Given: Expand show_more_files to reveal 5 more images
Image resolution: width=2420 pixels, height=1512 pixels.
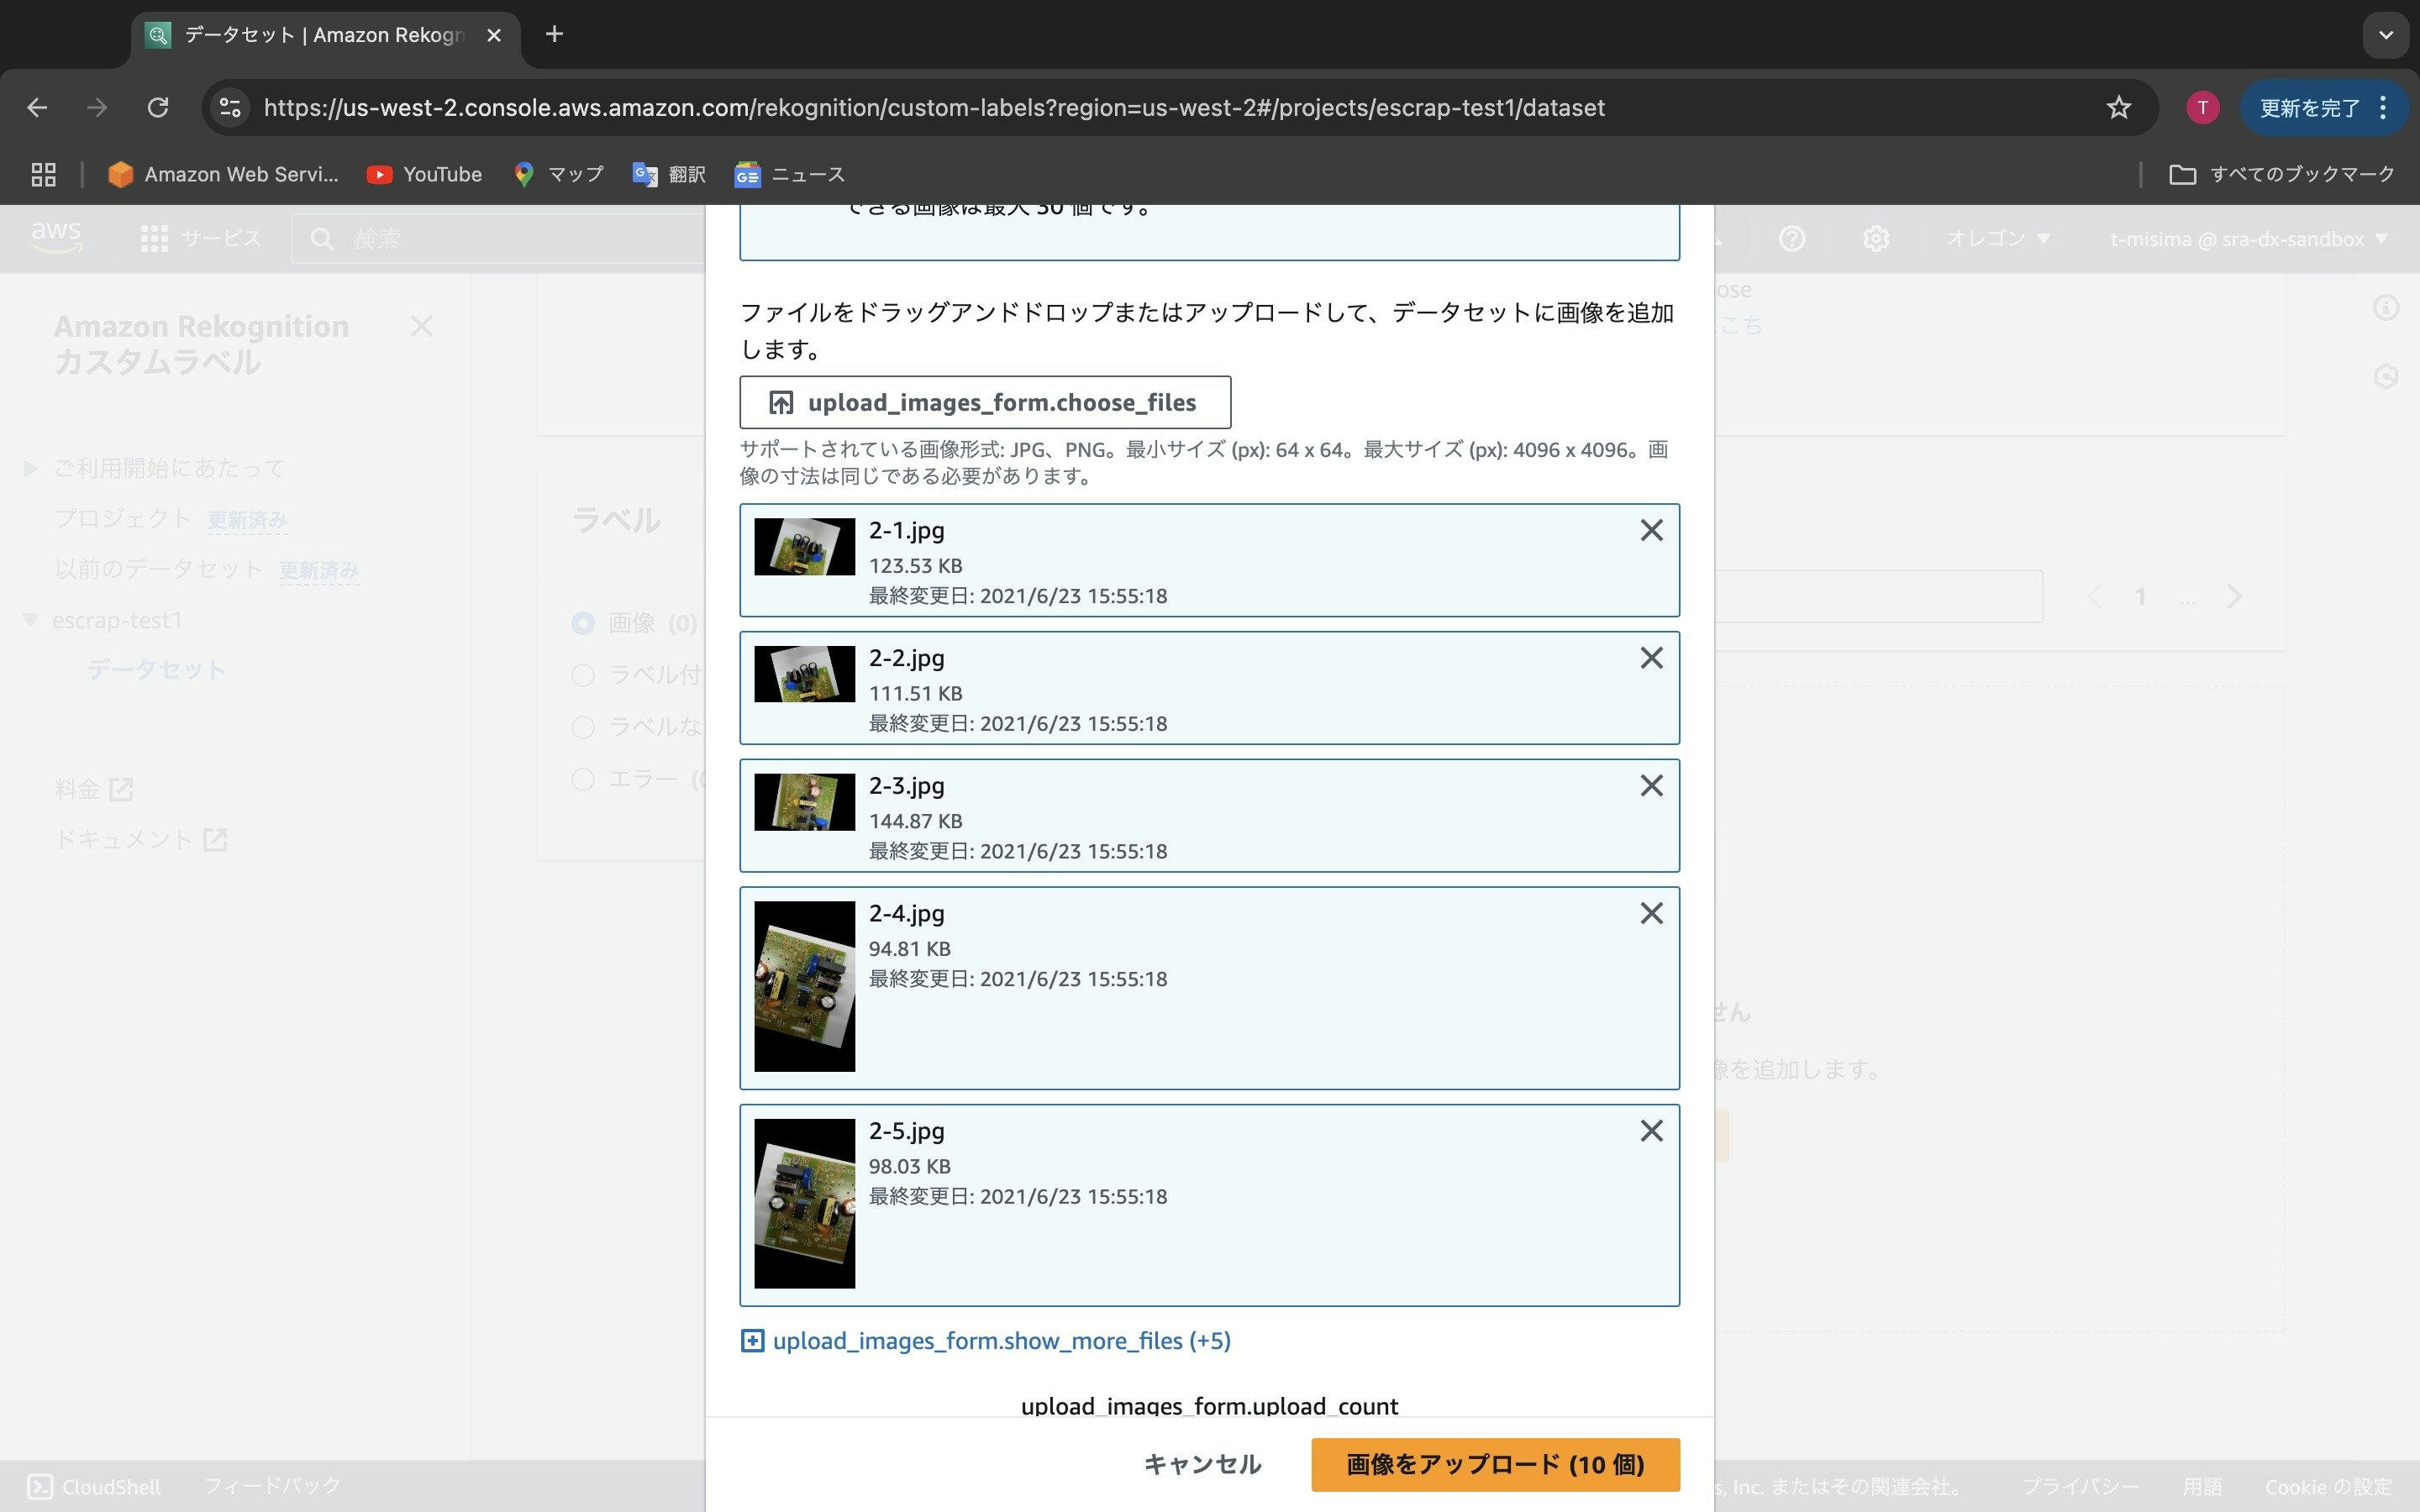Looking at the screenshot, I should coord(987,1341).
